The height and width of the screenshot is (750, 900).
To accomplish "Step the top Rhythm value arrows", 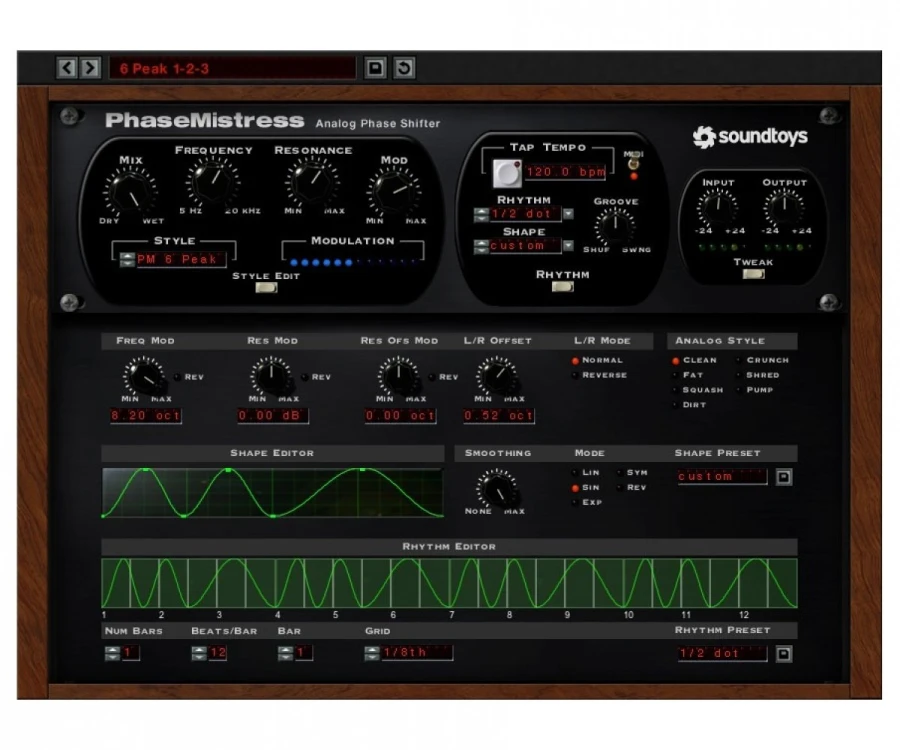I will click(481, 214).
